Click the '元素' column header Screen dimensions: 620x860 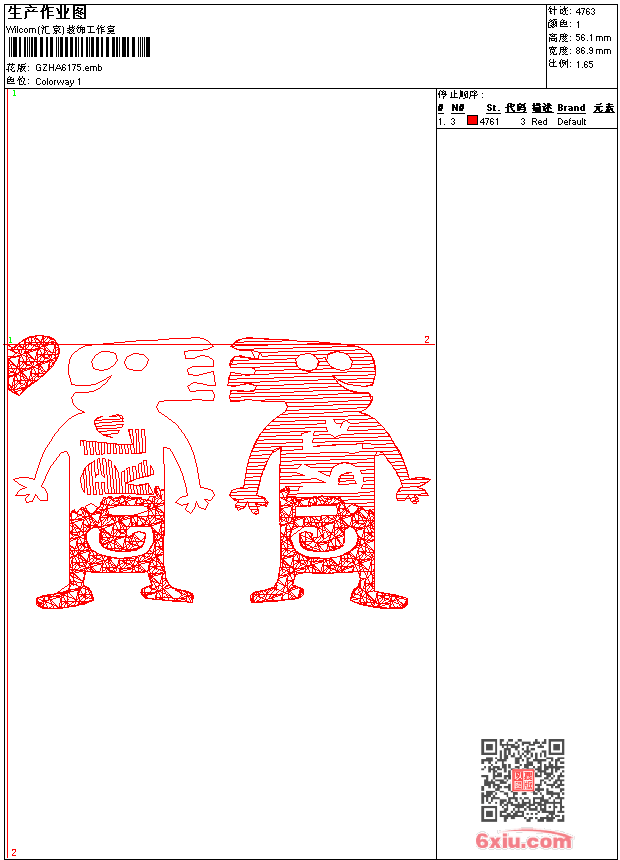click(604, 108)
